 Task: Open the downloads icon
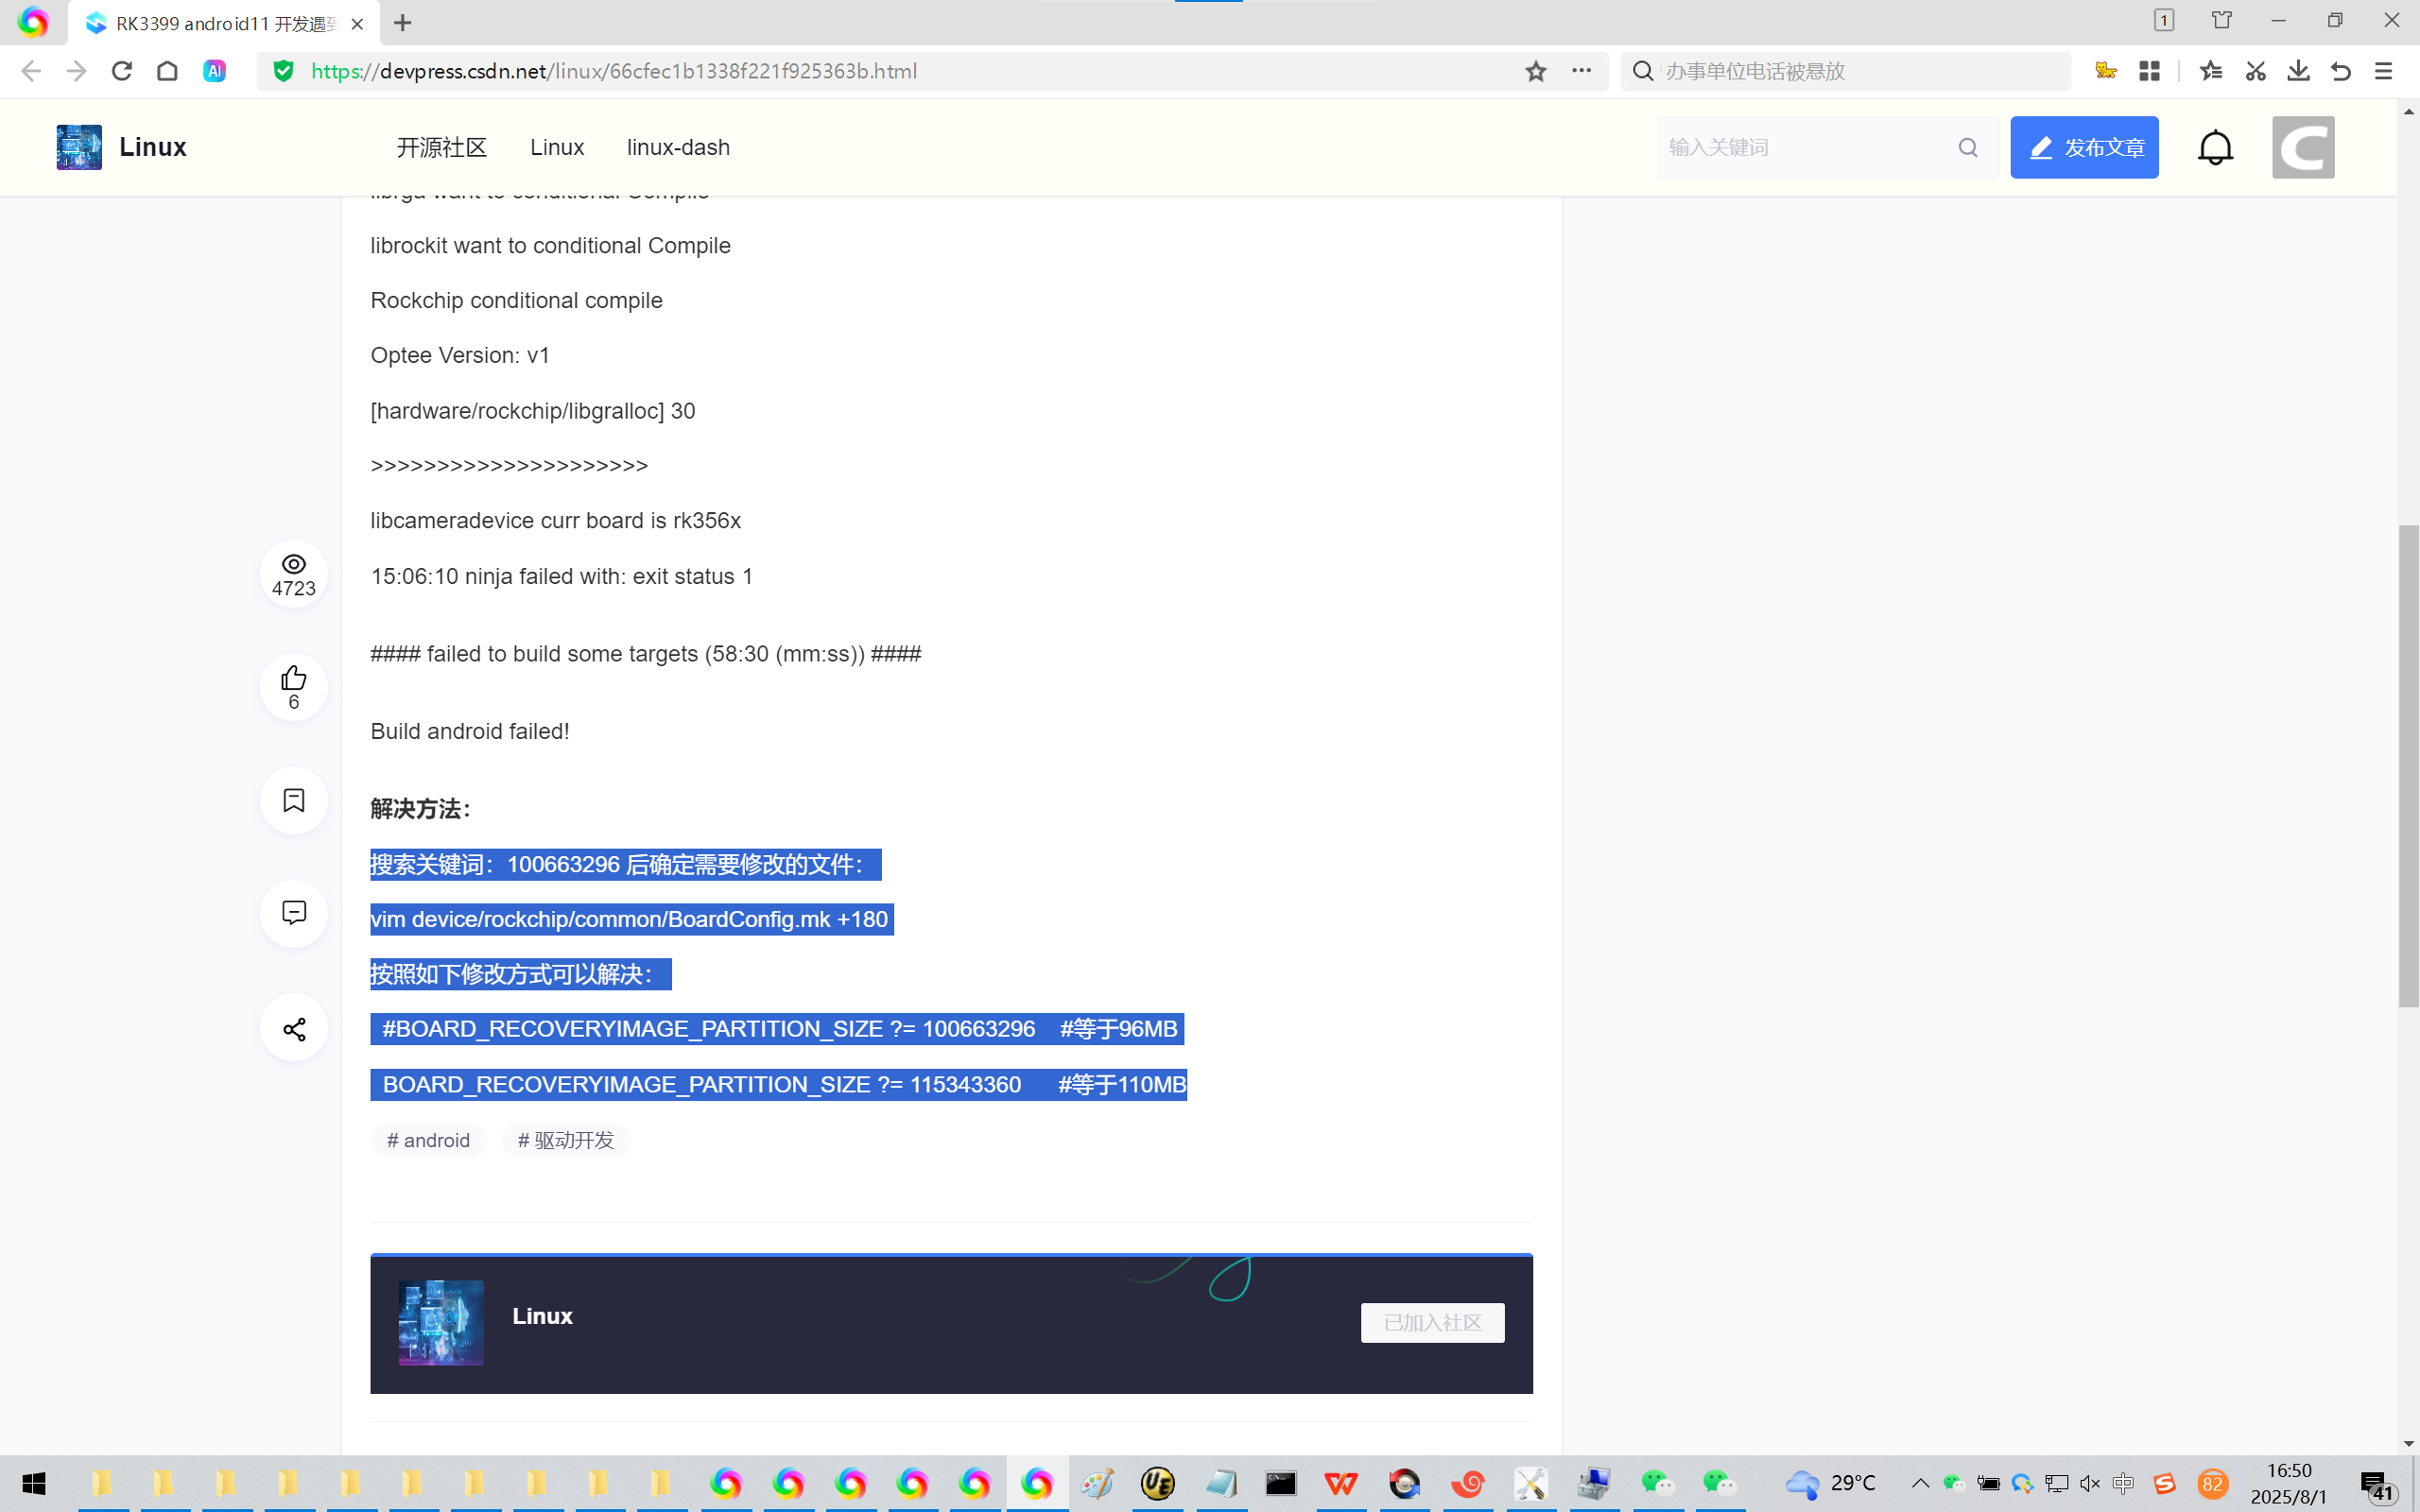2298,71
